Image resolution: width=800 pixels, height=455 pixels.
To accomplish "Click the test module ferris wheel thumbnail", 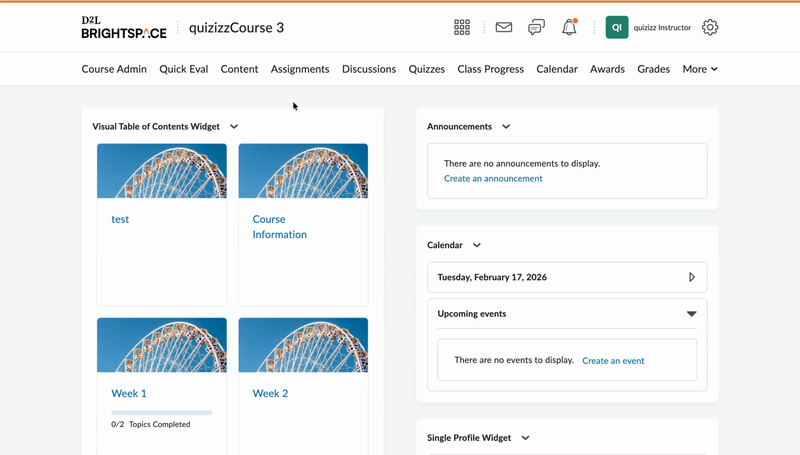I will click(162, 171).
